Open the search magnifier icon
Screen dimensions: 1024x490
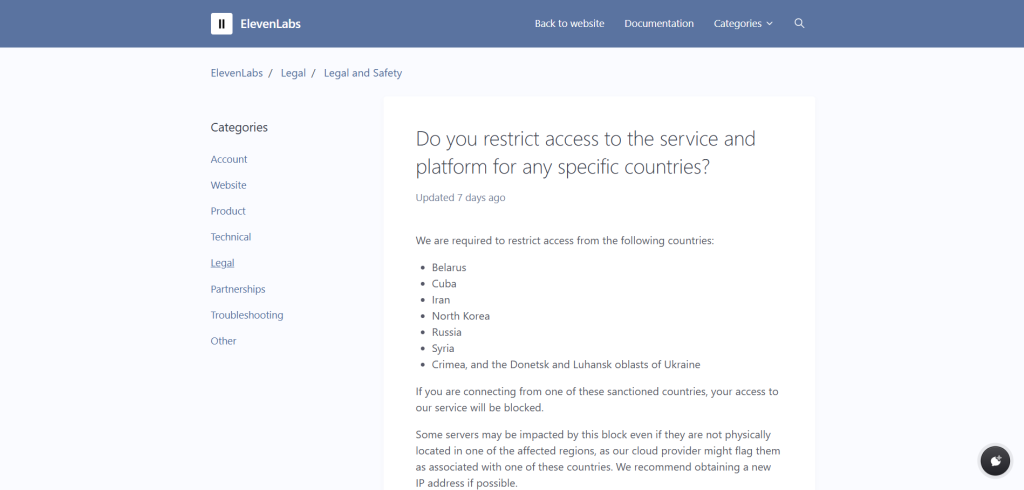(x=799, y=23)
